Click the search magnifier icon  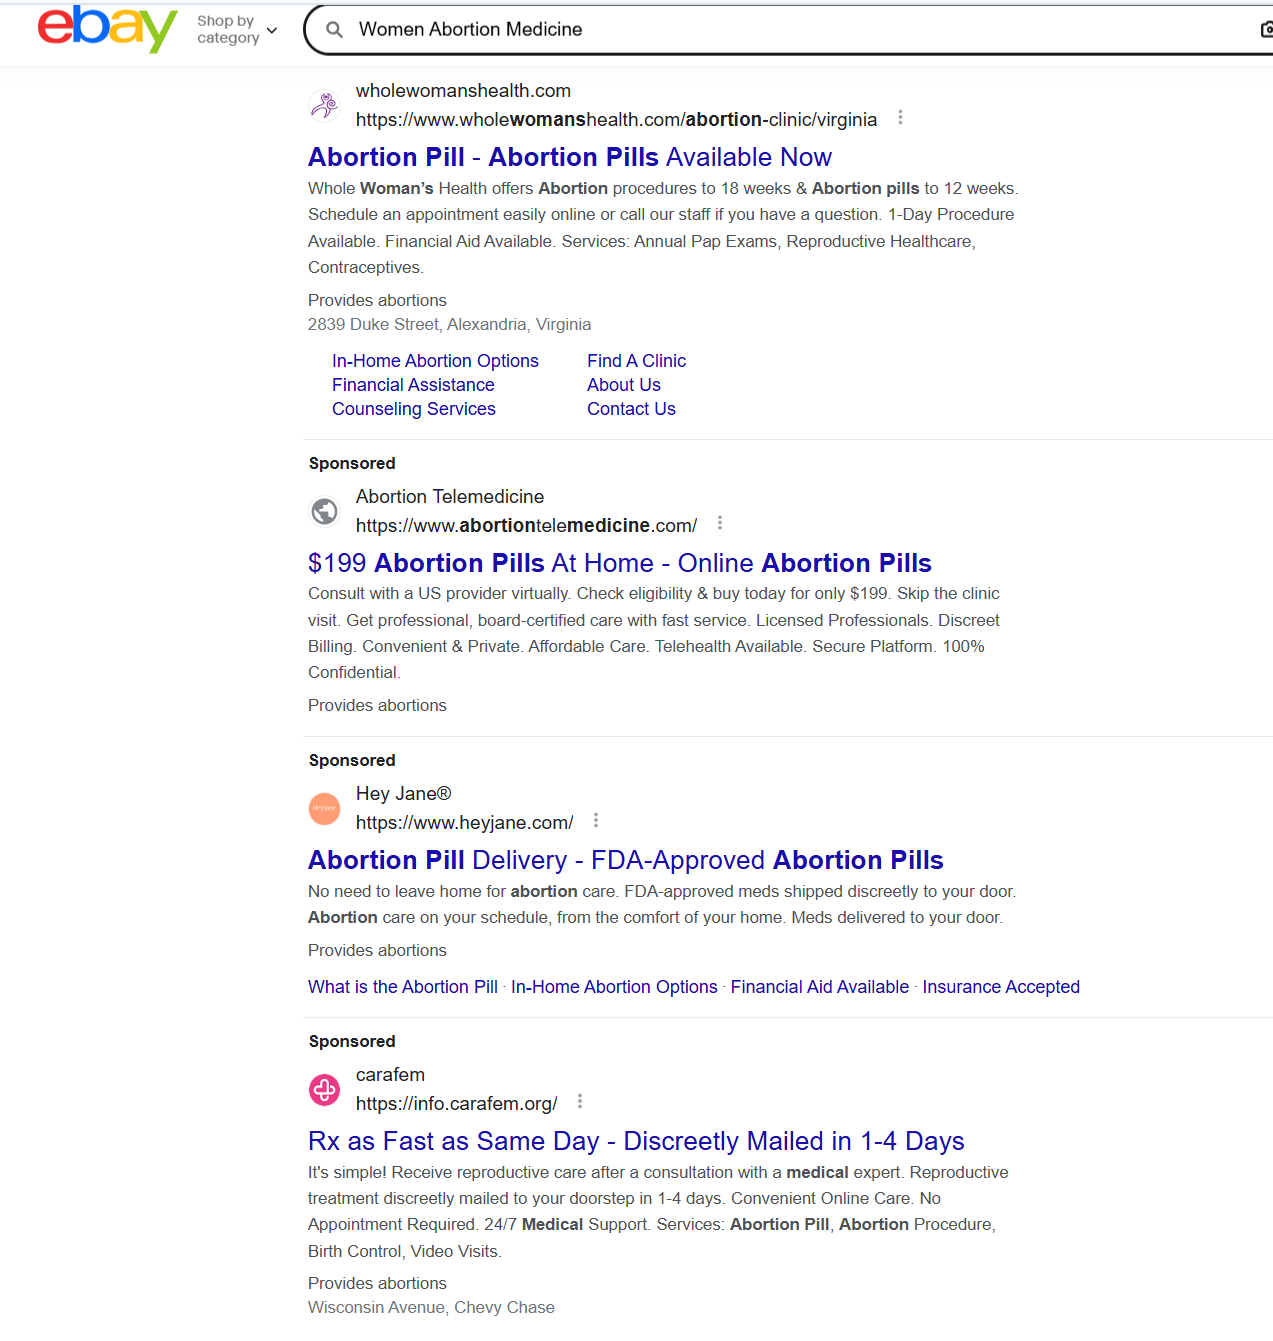335,29
